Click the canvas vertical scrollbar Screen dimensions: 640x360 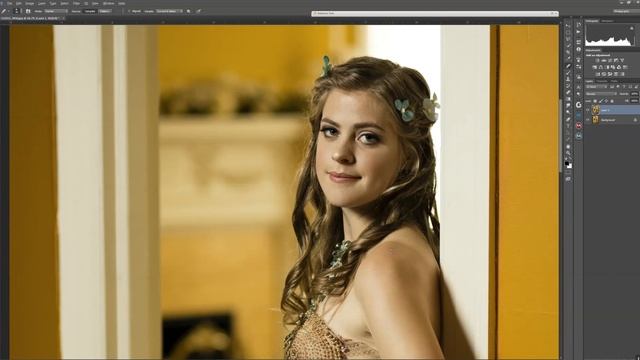[560, 135]
